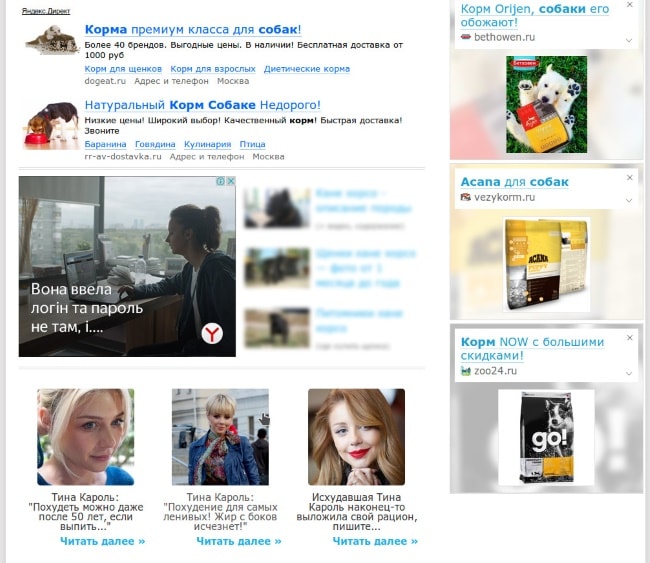Open the Яндекс.Директ label link
The height and width of the screenshot is (563, 650).
click(43, 10)
